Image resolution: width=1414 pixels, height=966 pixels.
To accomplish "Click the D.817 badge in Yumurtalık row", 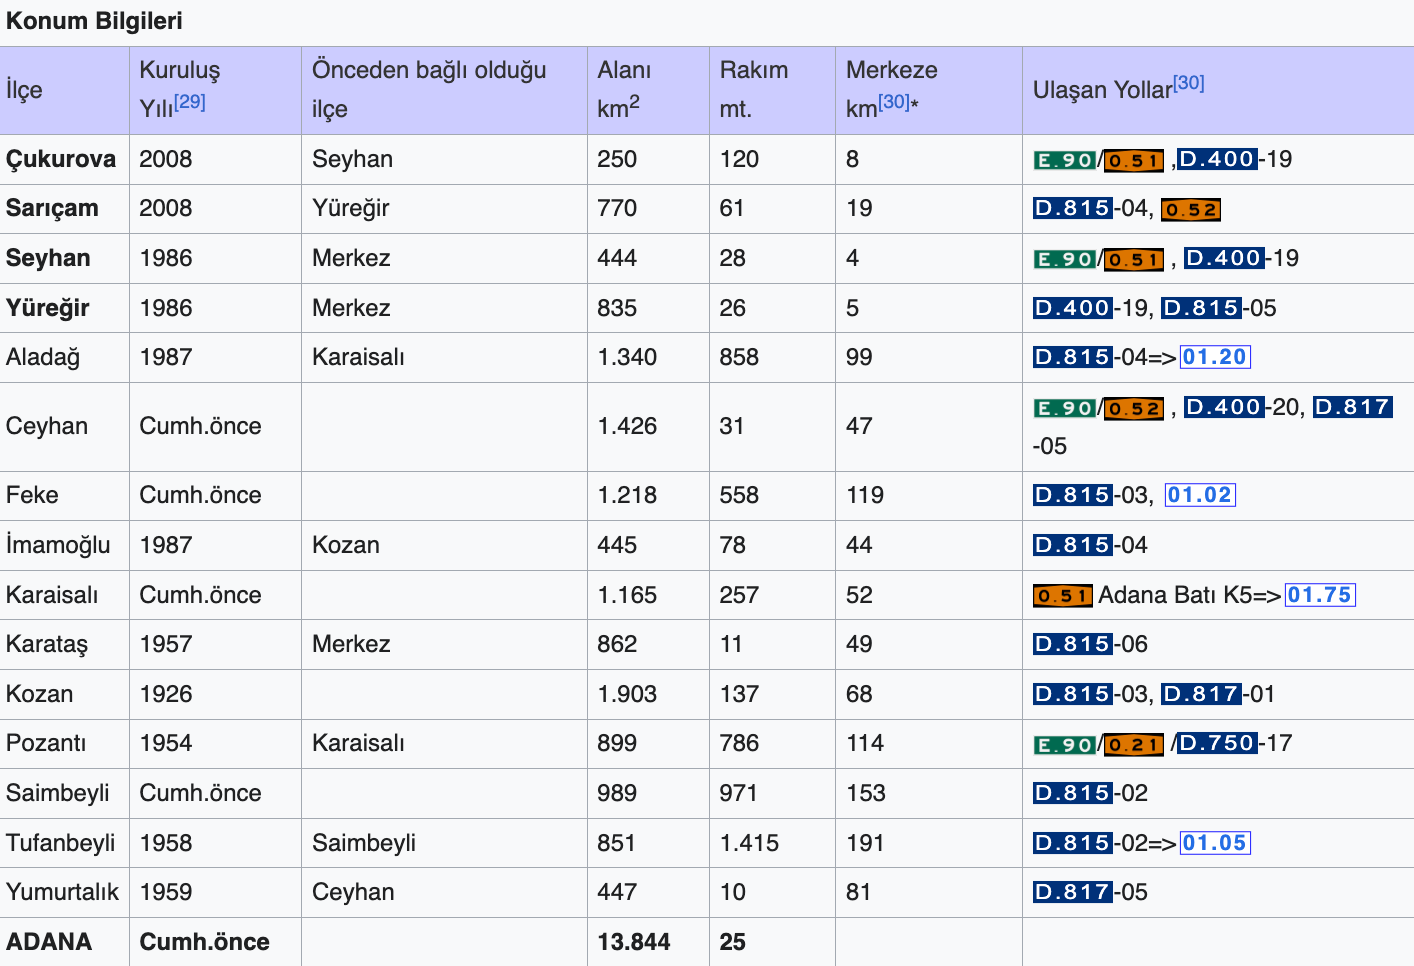I will [1072, 892].
